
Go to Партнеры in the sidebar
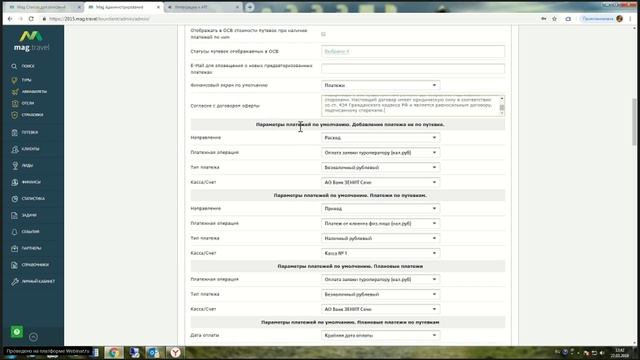(x=27, y=248)
